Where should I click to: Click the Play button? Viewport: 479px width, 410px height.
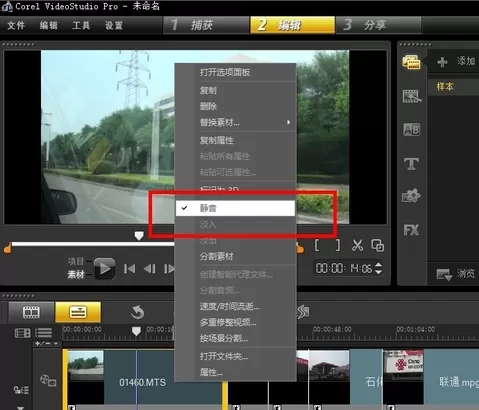(x=104, y=268)
